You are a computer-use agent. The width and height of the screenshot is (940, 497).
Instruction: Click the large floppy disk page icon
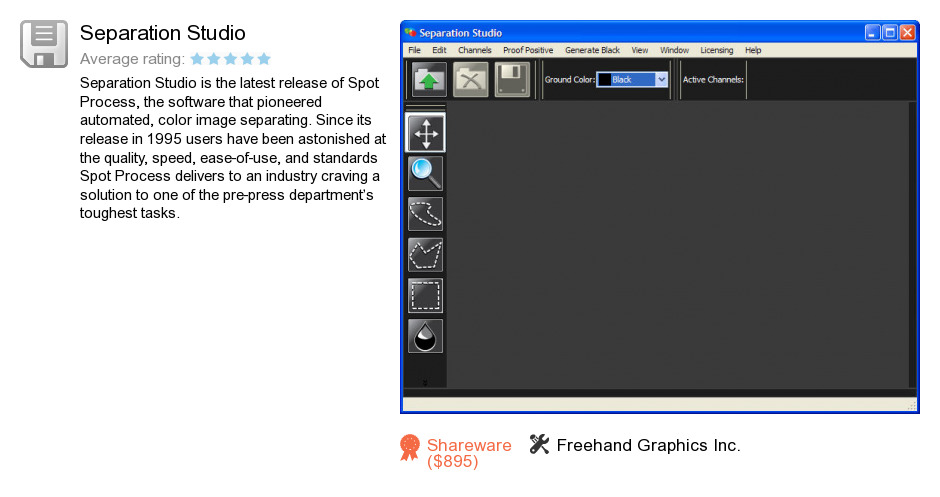pos(44,44)
